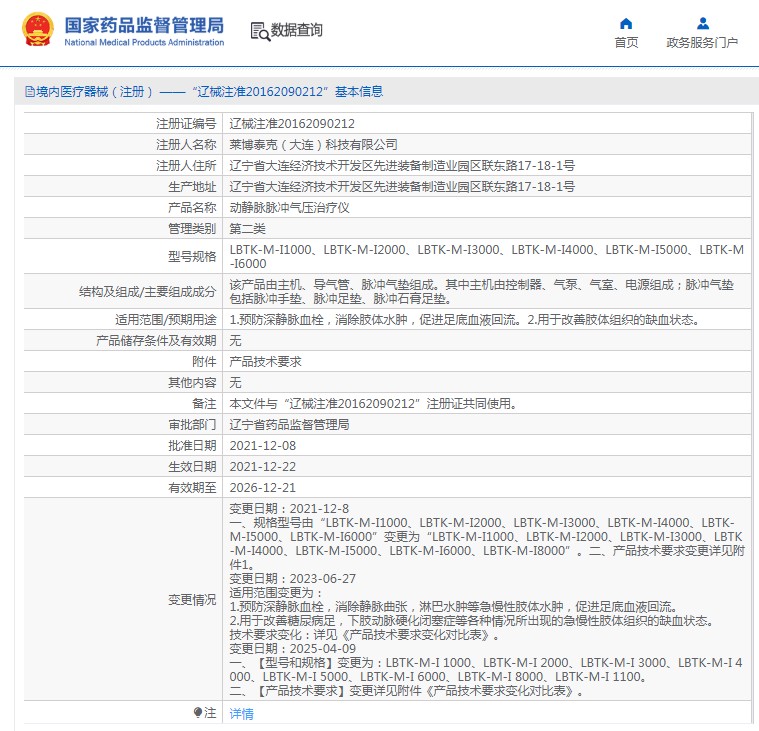Click the 产品技术要求 attachment cell
Image resolution: width=759 pixels, height=731 pixels.
[x=486, y=362]
